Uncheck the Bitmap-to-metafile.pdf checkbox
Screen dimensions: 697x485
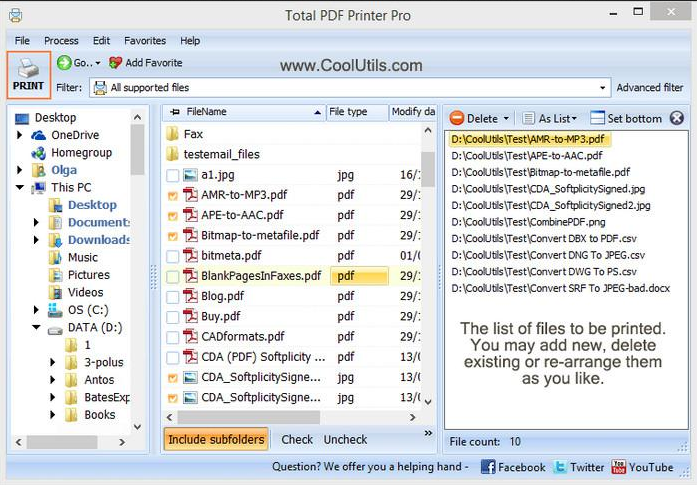(172, 236)
